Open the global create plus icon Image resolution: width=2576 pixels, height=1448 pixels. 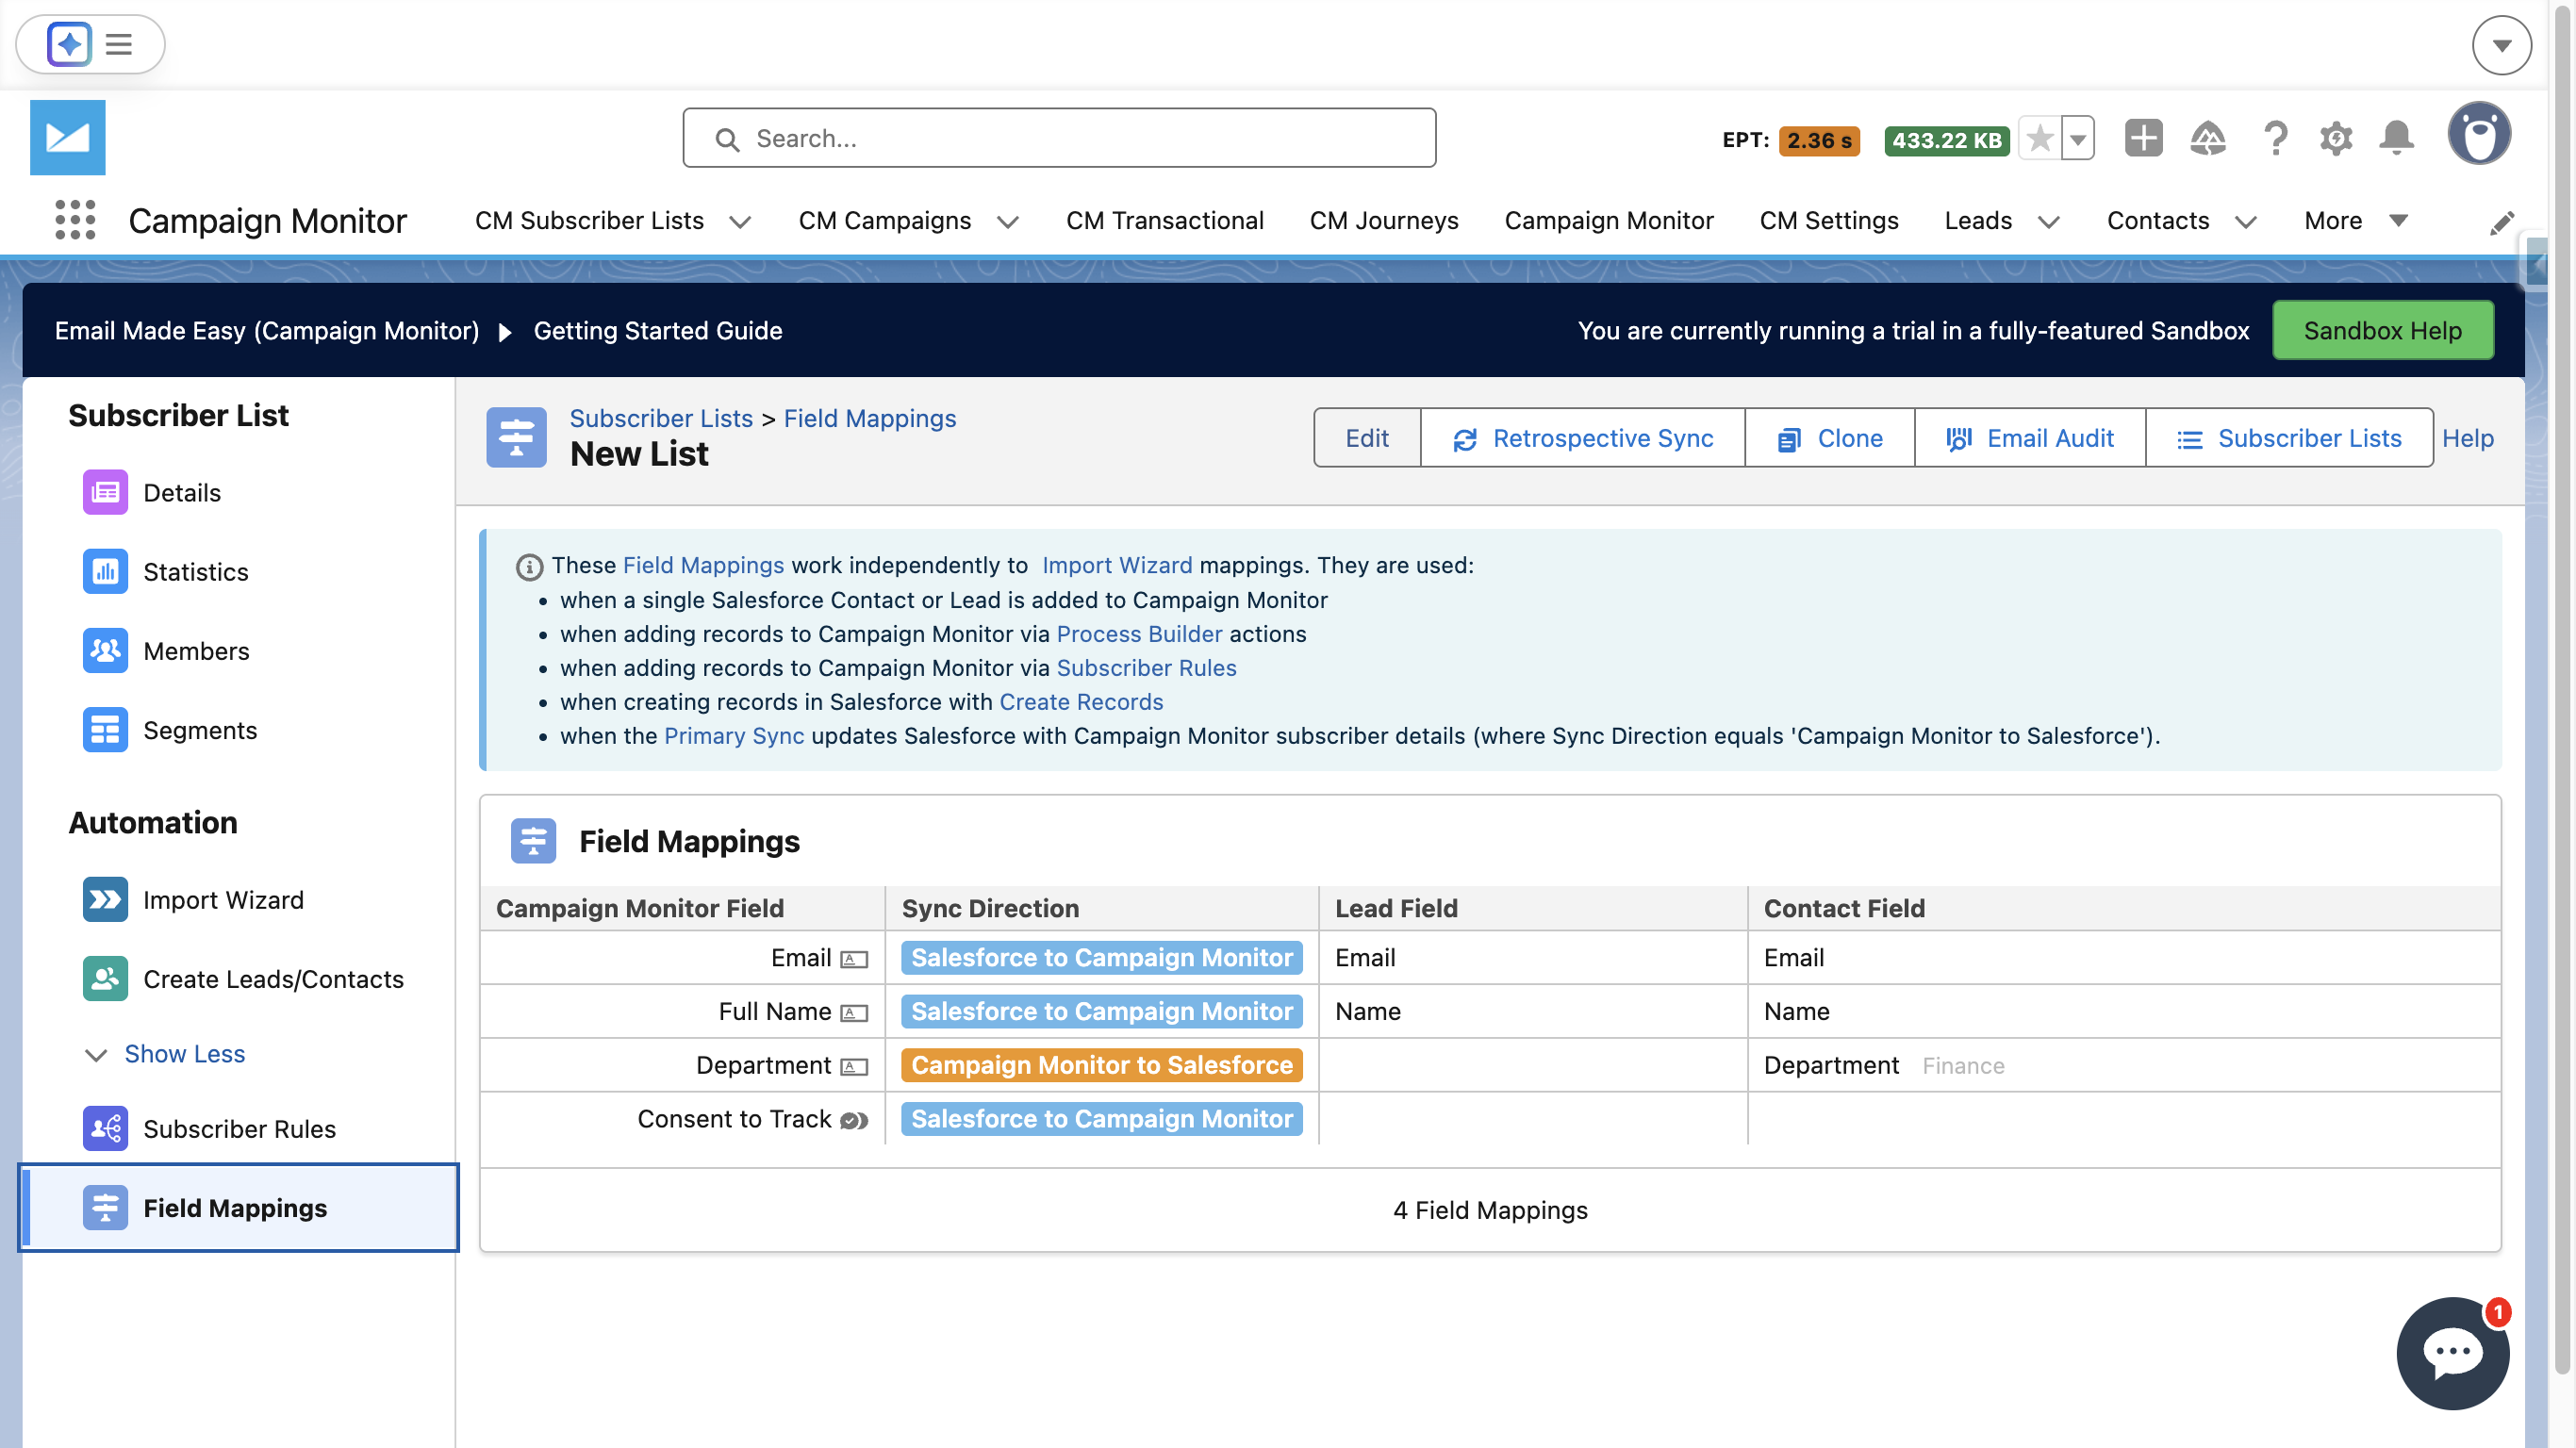pyautogui.click(x=2143, y=138)
